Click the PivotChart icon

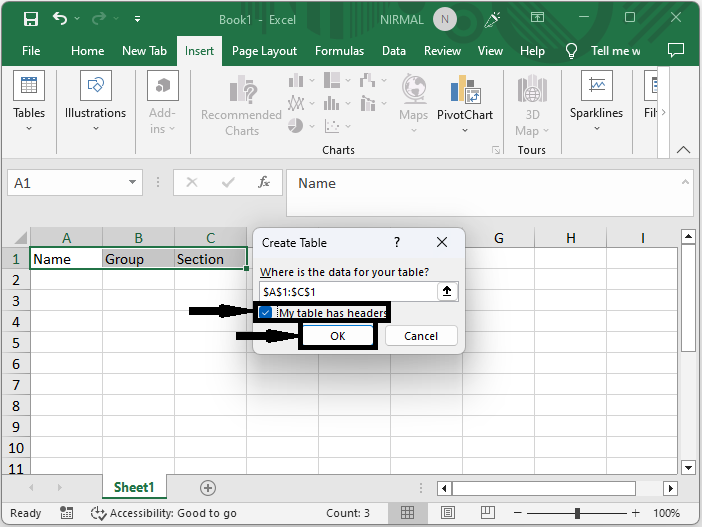tap(465, 89)
